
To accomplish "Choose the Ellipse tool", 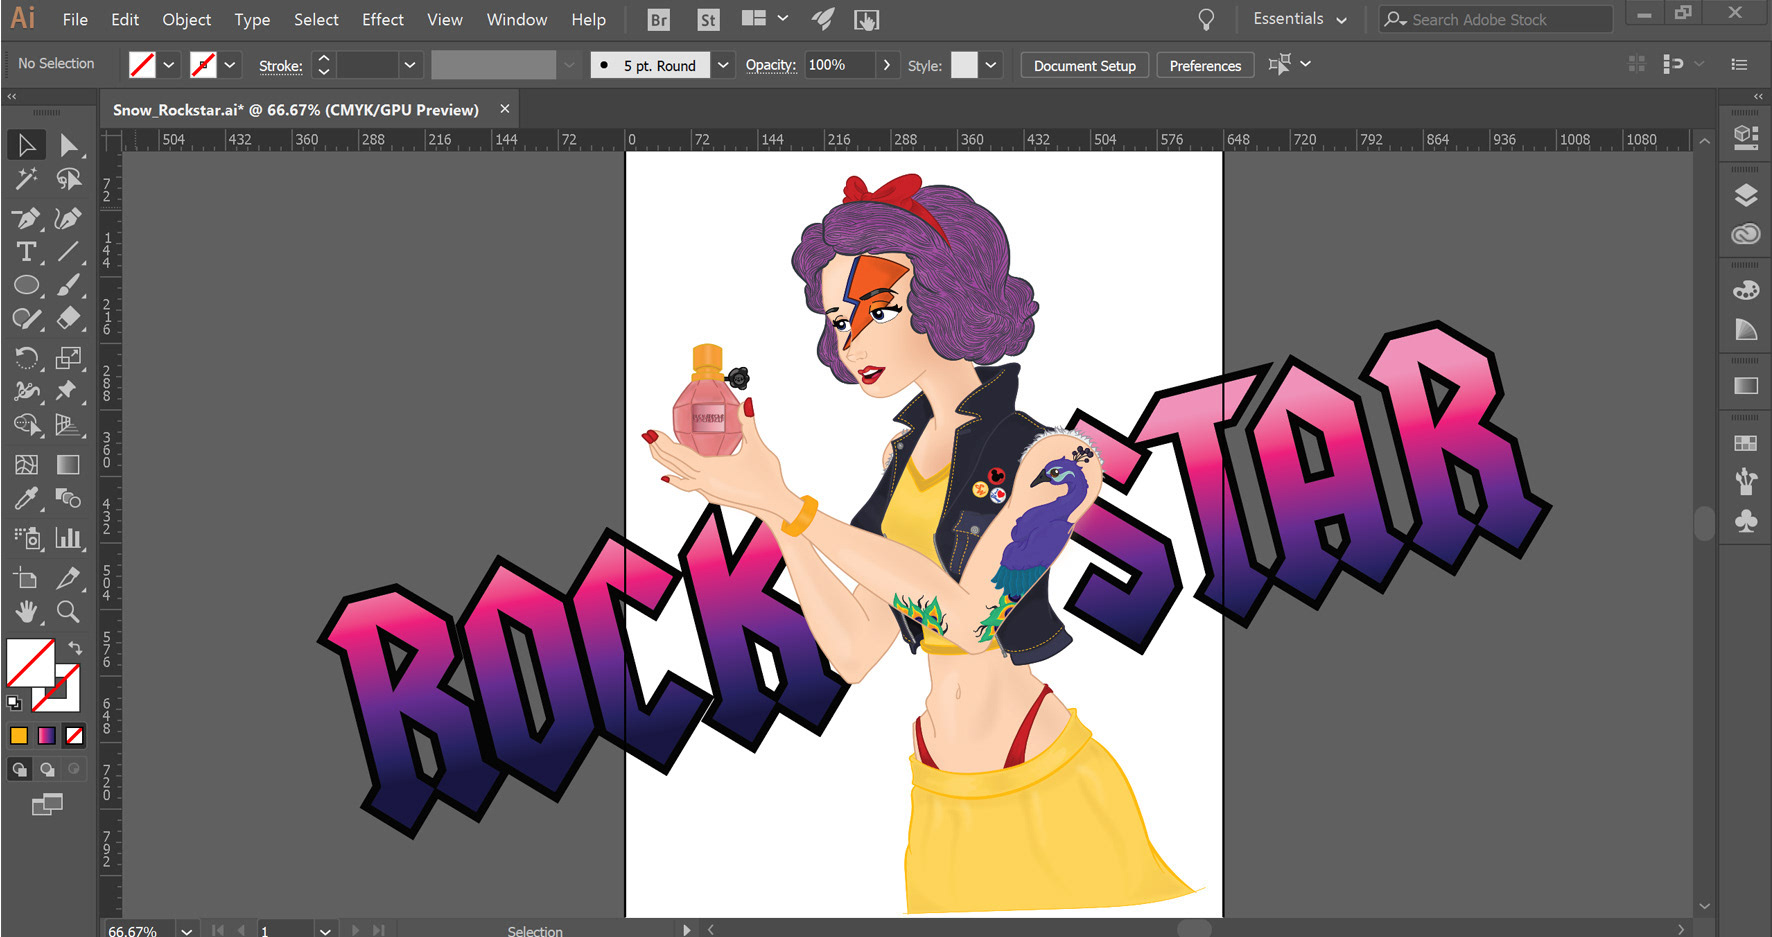I will 26,286.
